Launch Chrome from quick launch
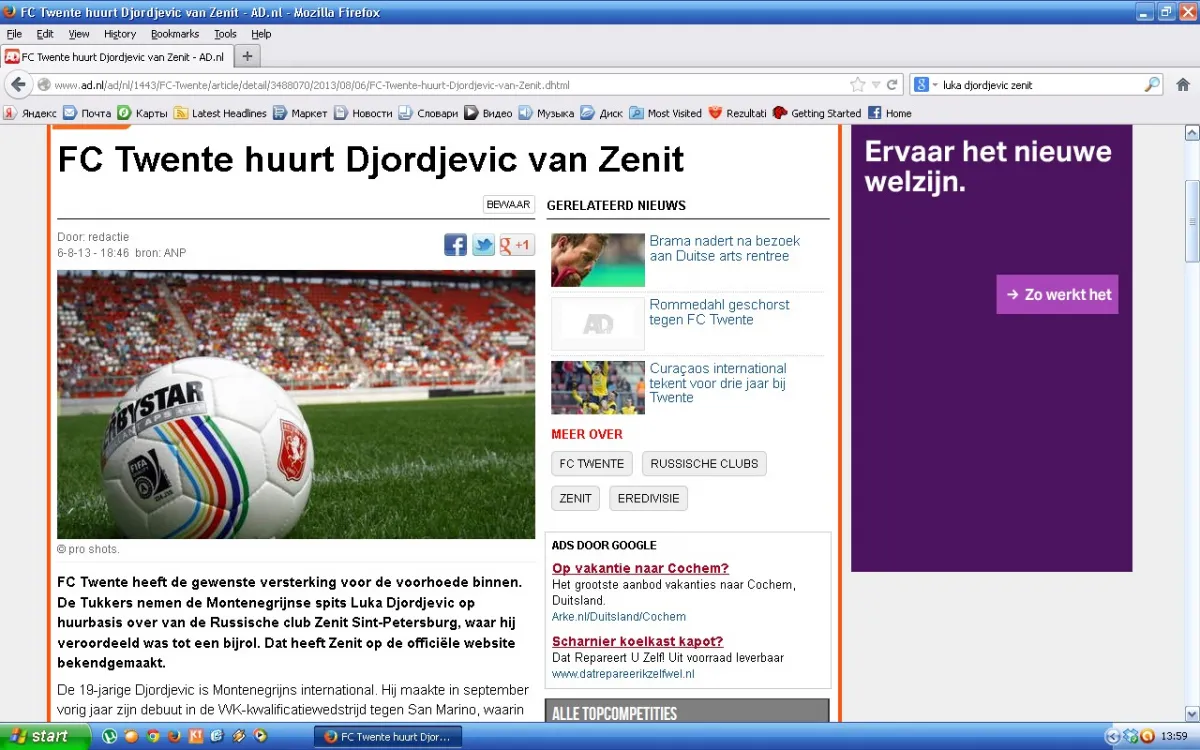 click(x=153, y=736)
